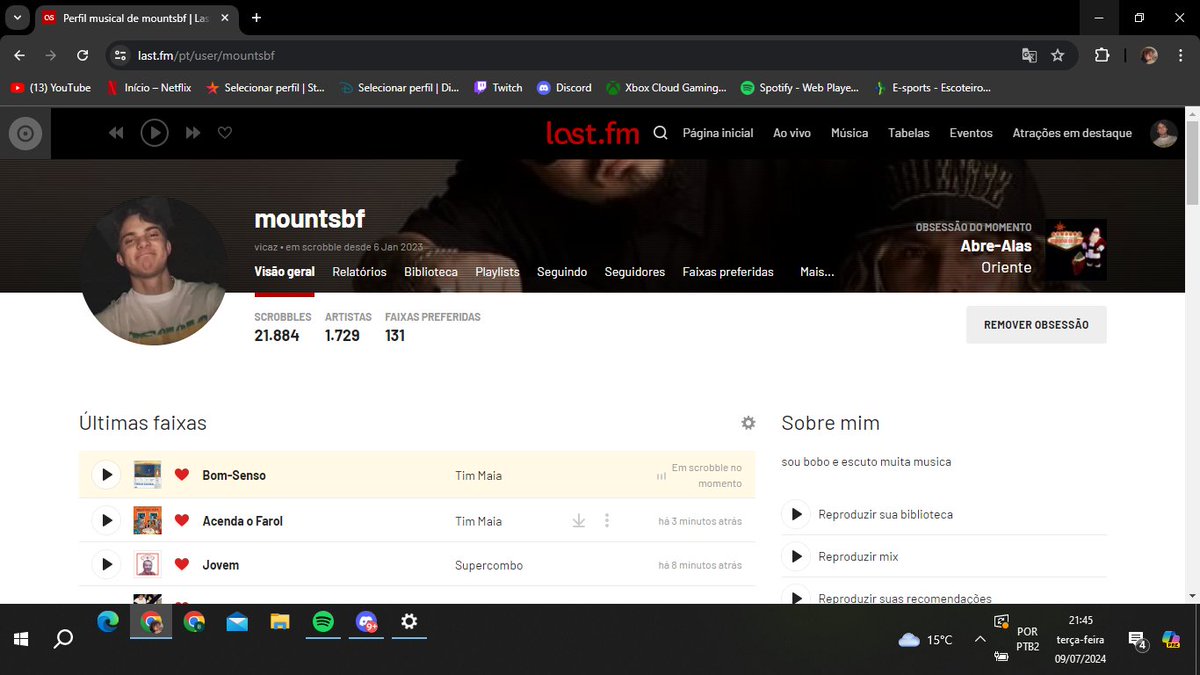Image resolution: width=1200 pixels, height=675 pixels.
Task: Click the translate page icon
Action: [1029, 56]
